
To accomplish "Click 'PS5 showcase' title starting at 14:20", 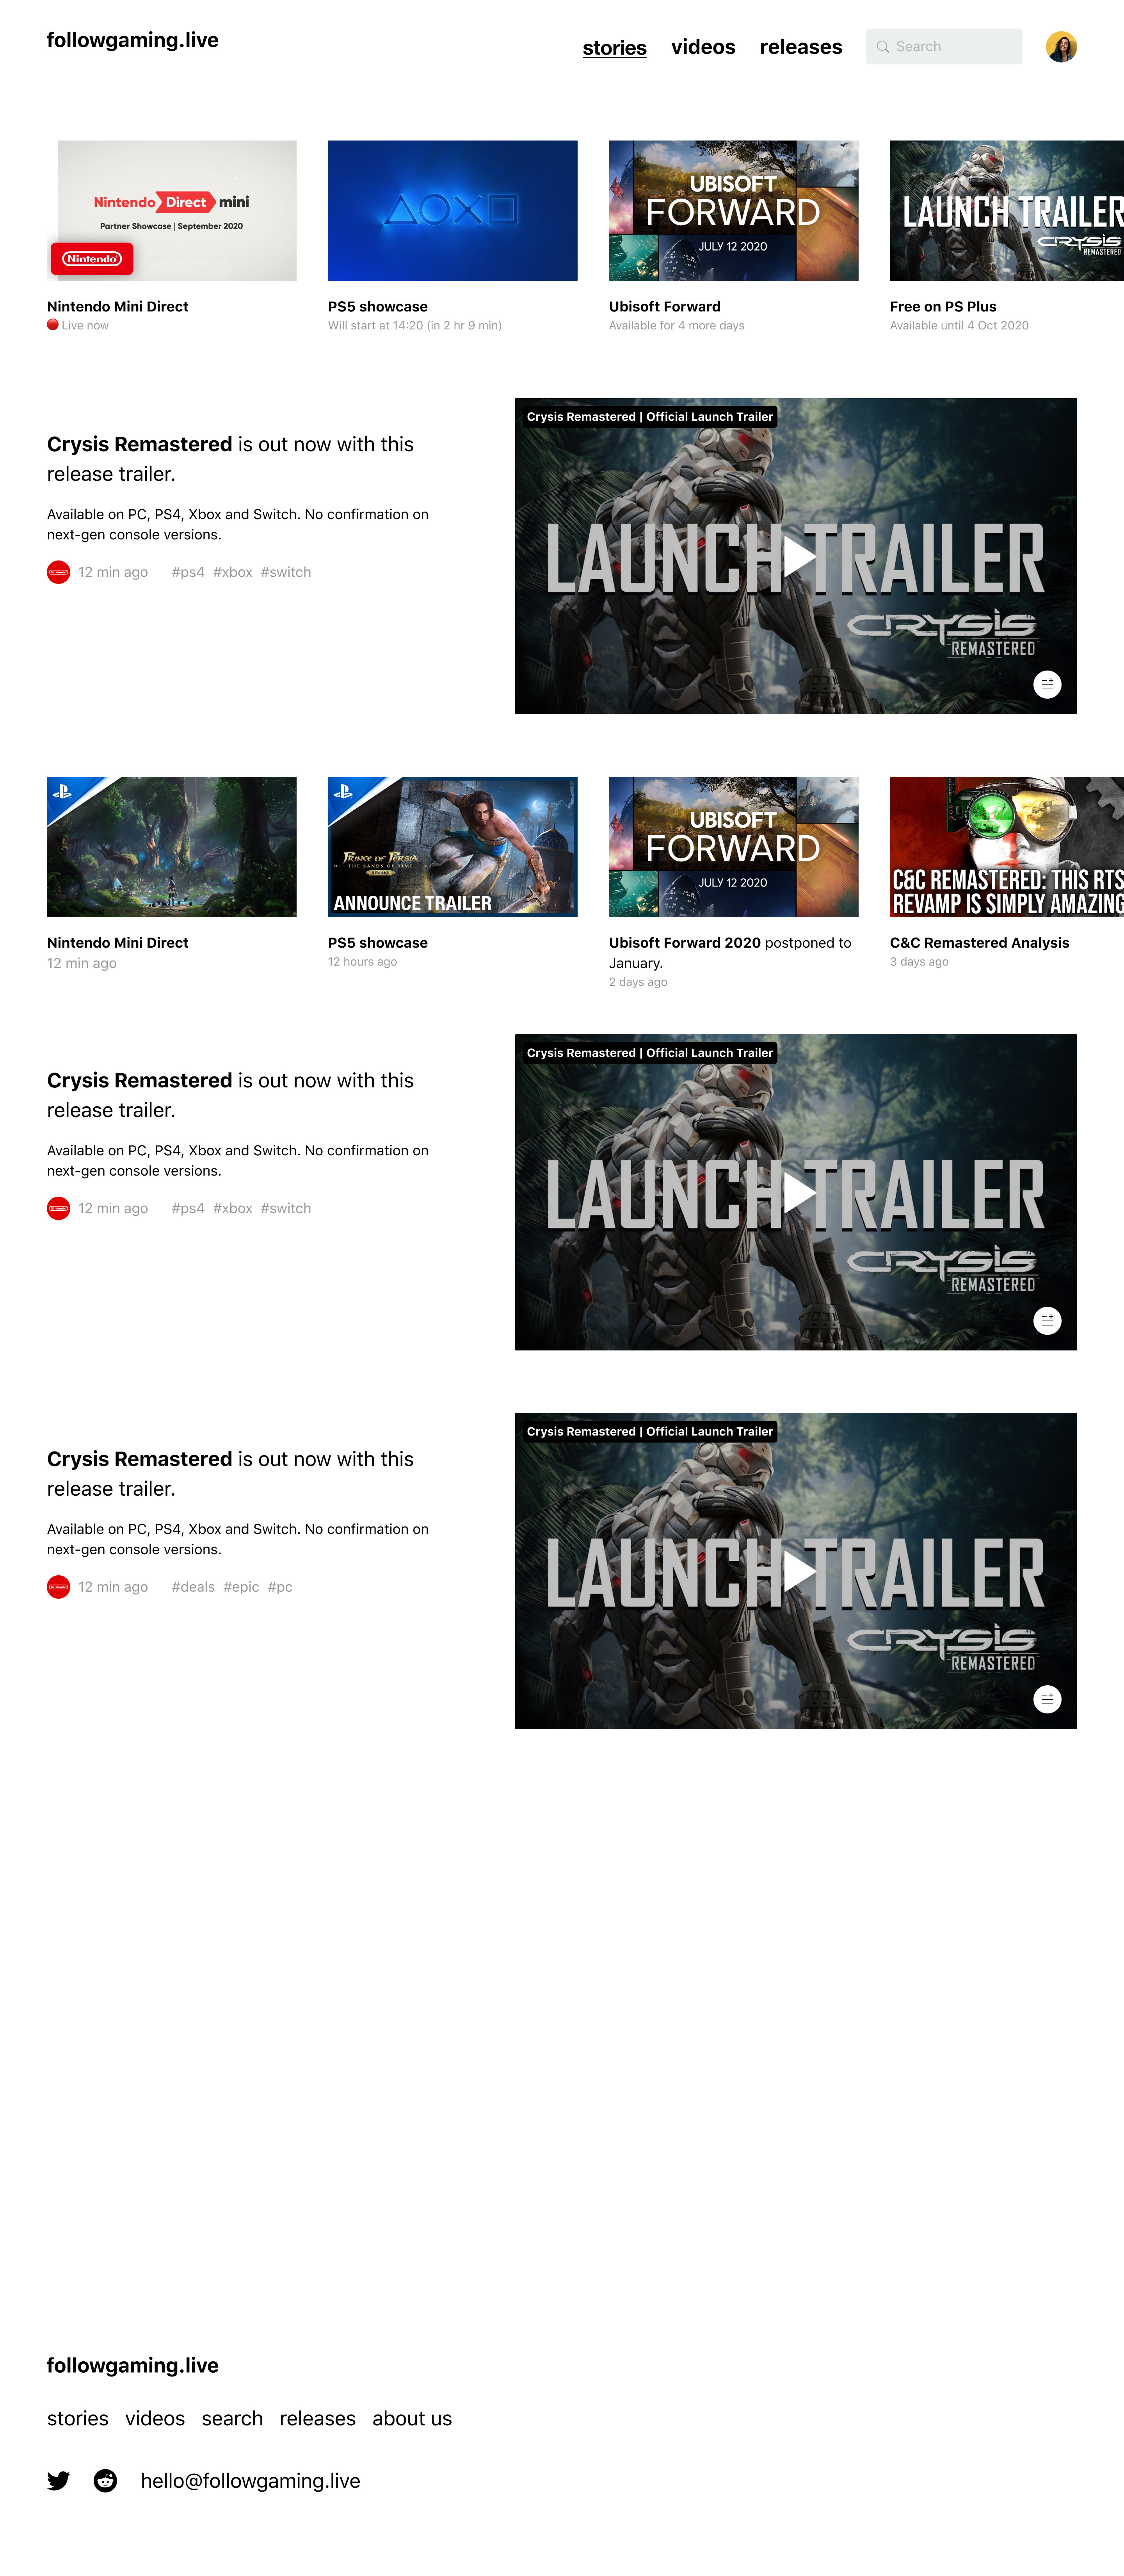I will [378, 307].
